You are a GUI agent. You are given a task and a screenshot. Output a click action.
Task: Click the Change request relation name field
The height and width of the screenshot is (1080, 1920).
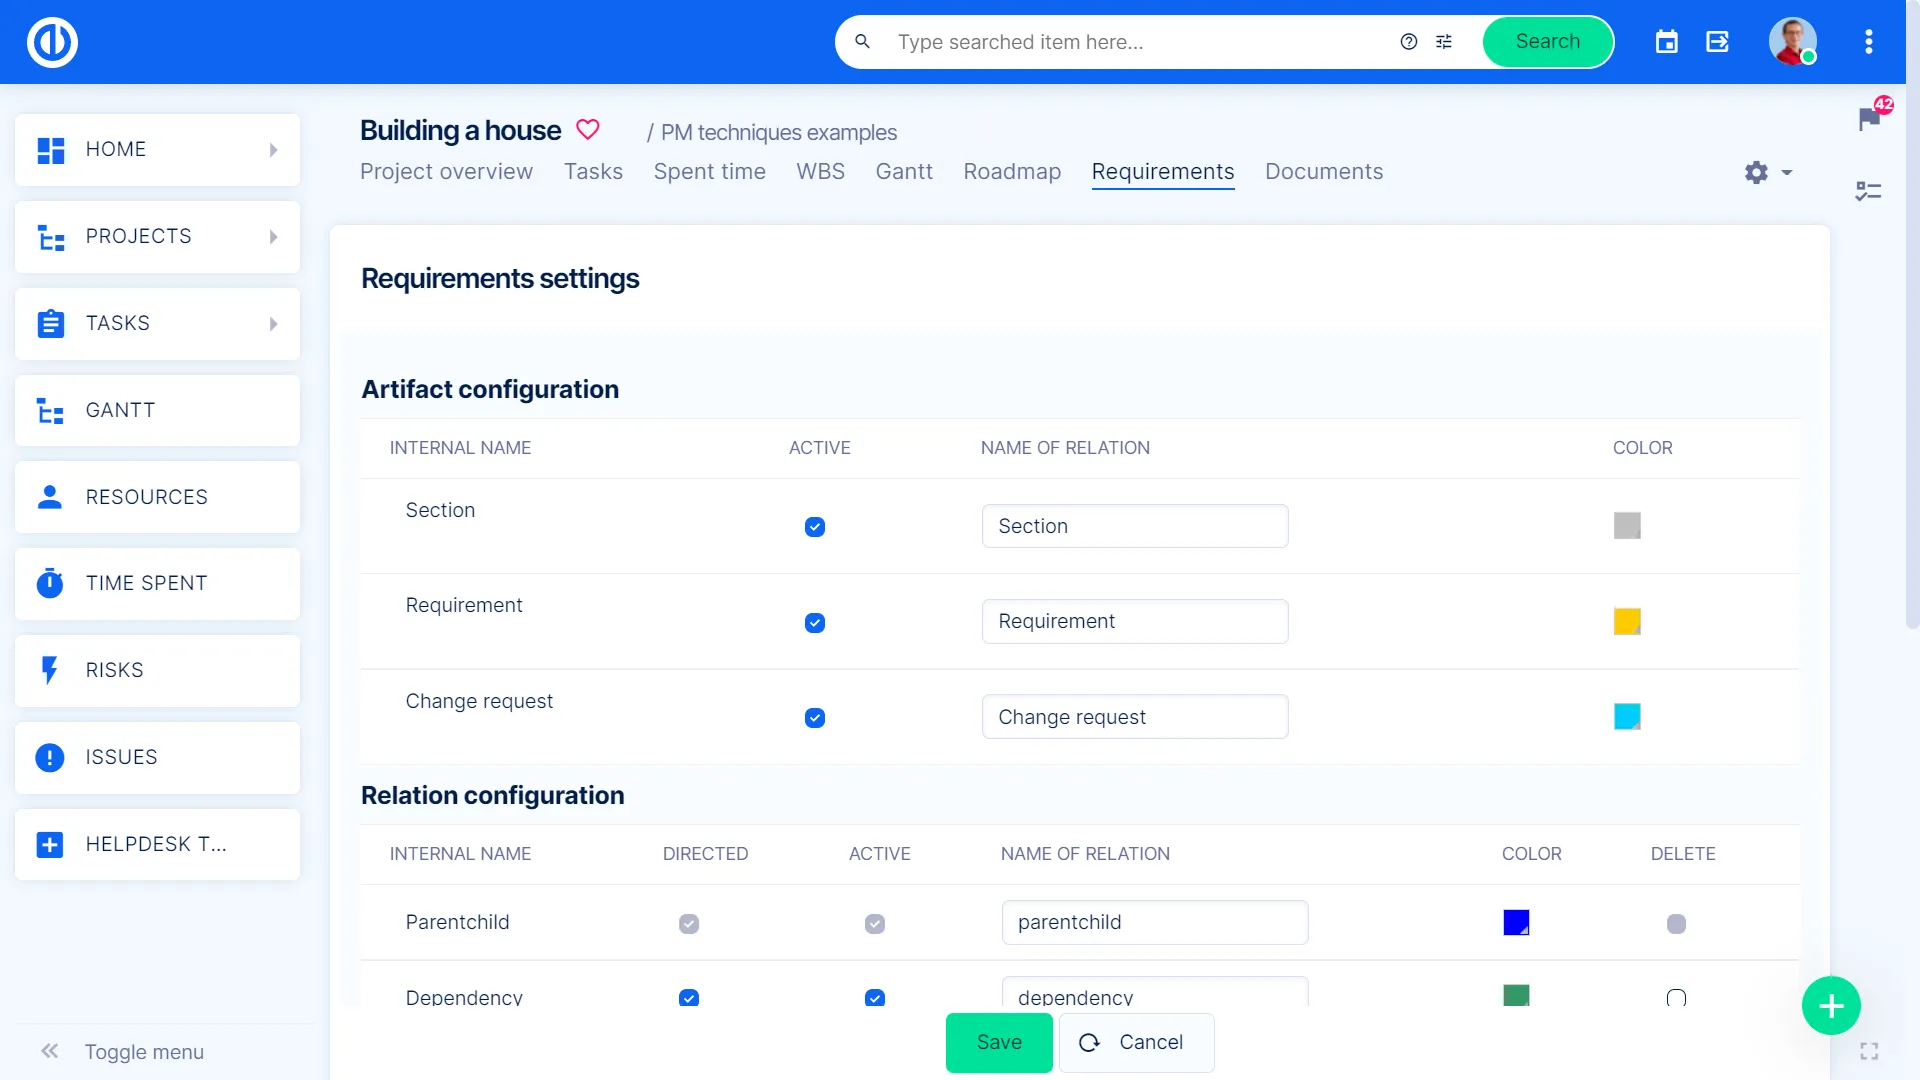[1135, 717]
